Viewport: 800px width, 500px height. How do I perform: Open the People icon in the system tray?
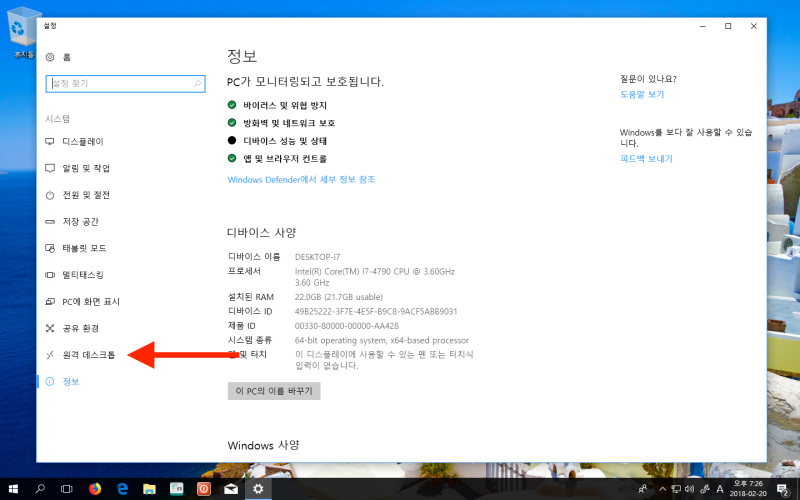(643, 489)
